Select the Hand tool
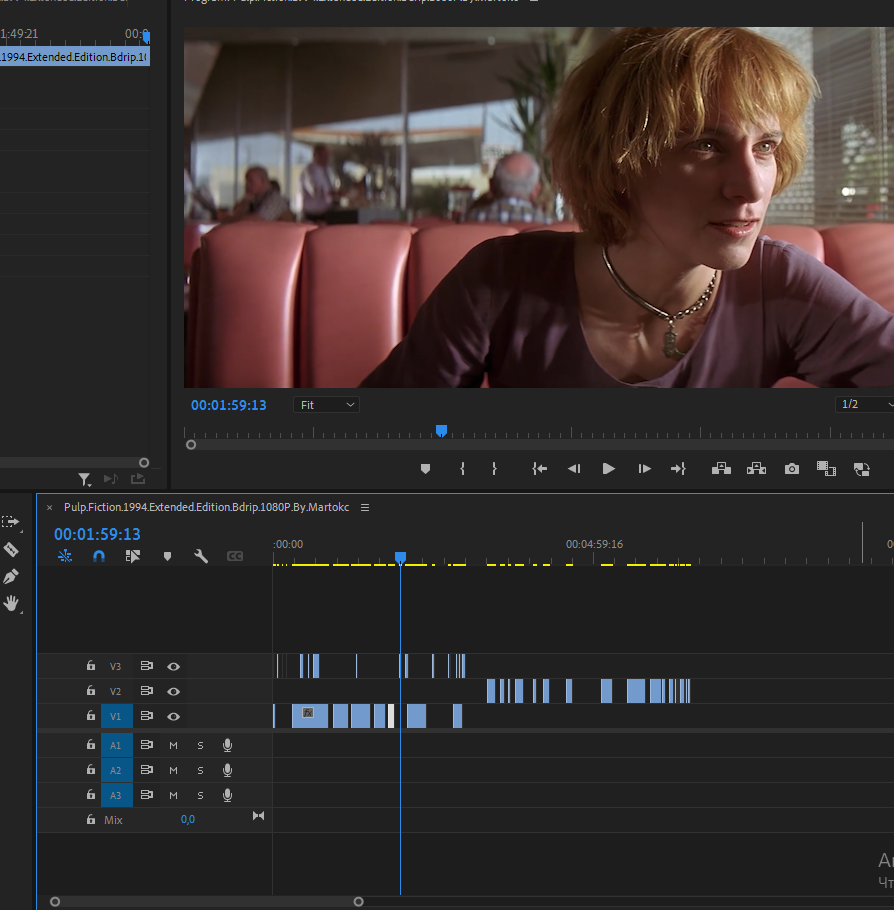This screenshot has width=894, height=910. pyautogui.click(x=10, y=603)
